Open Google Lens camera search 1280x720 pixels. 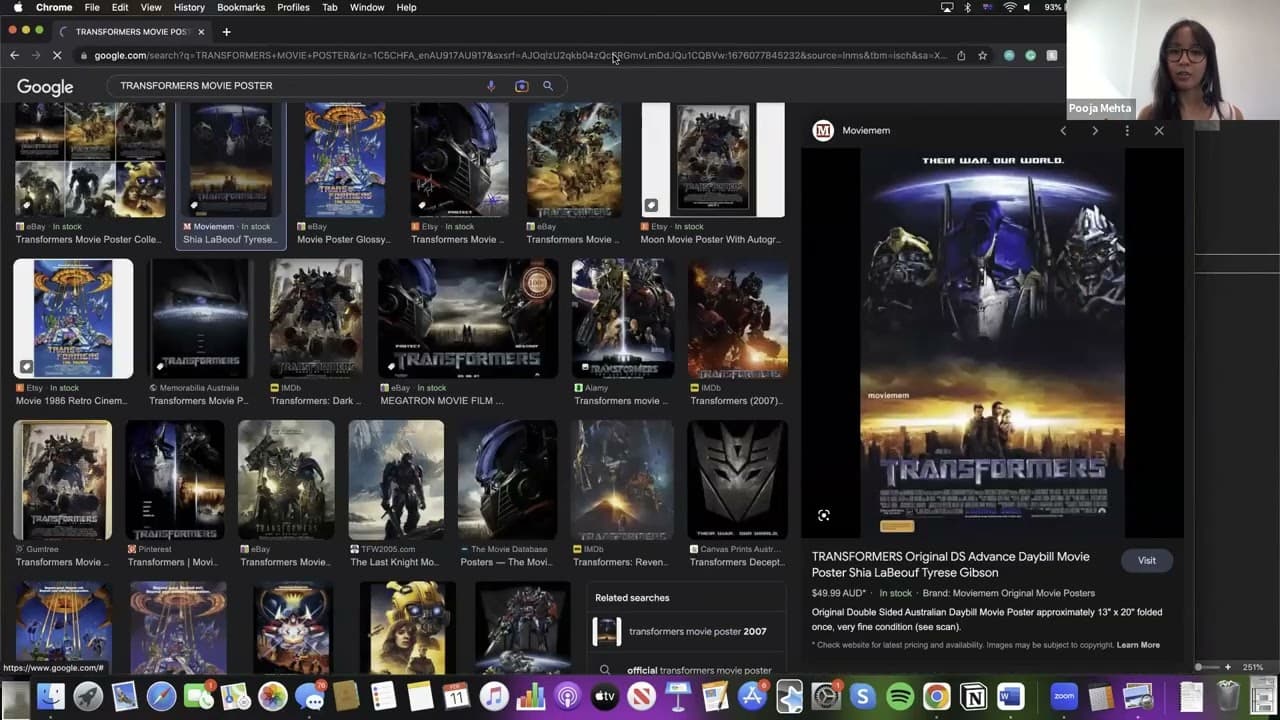(x=521, y=86)
